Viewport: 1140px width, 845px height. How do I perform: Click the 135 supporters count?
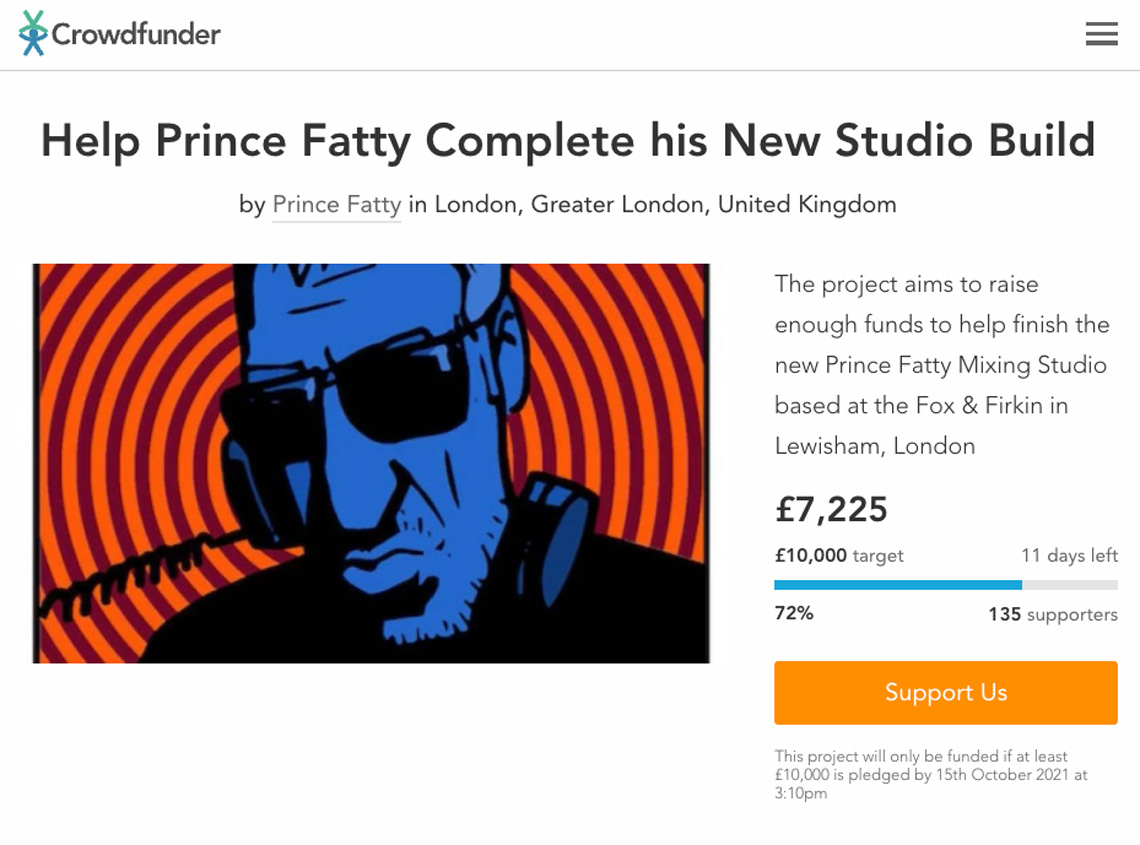pos(1053,614)
